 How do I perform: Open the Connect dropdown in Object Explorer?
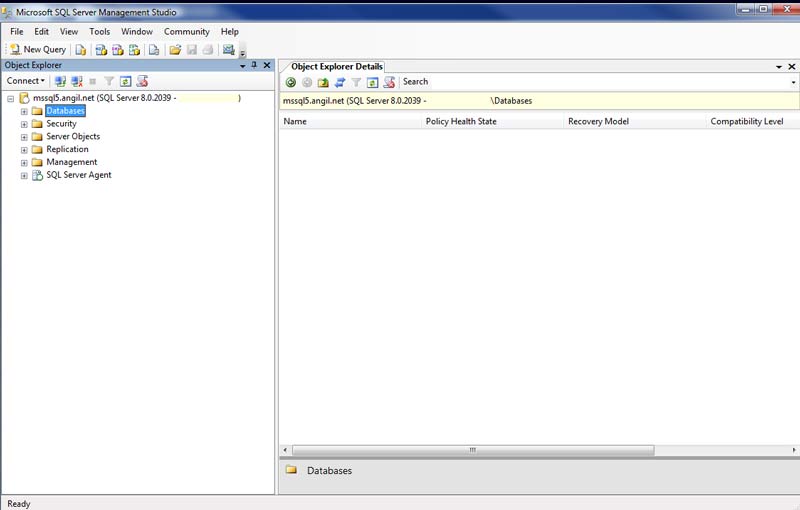(26, 81)
